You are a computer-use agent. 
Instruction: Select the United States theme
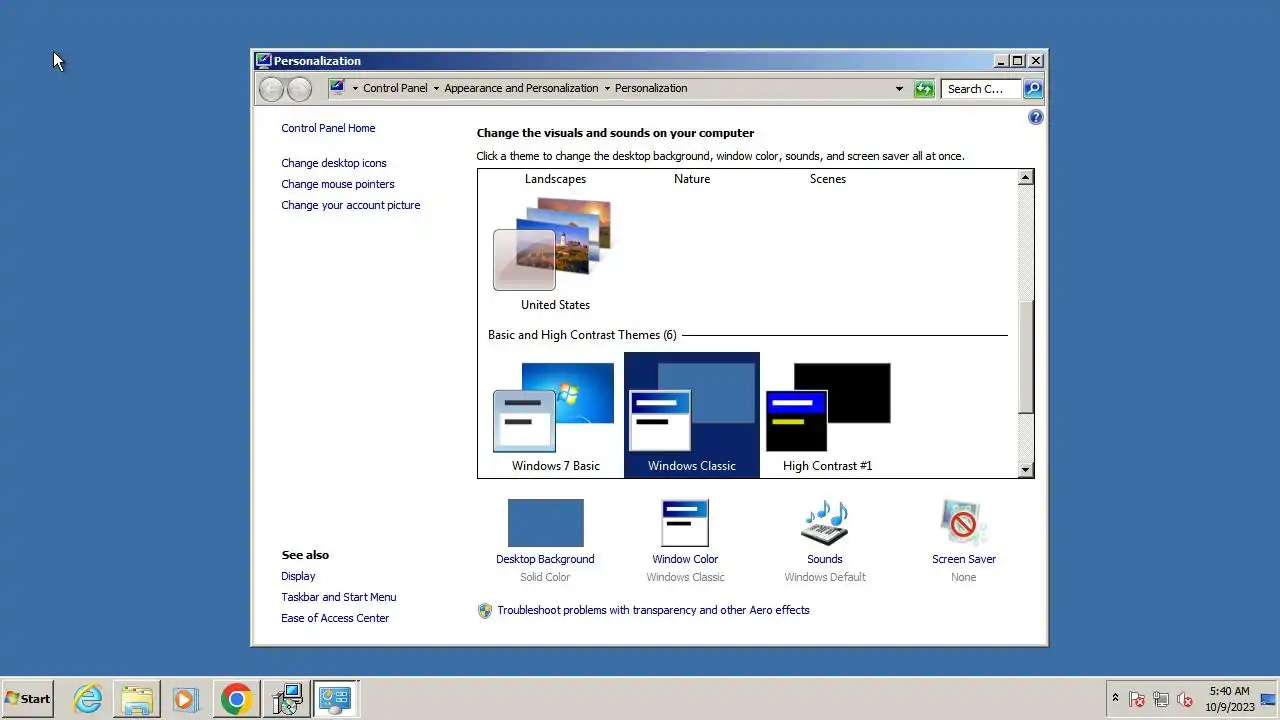coord(555,256)
